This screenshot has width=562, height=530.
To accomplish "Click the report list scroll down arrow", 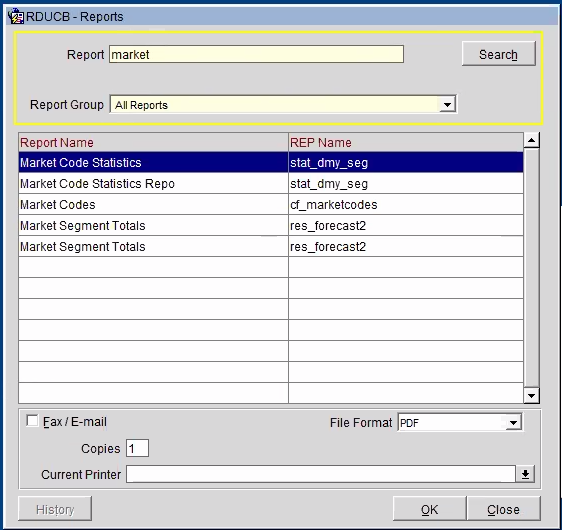I will click(x=532, y=396).
